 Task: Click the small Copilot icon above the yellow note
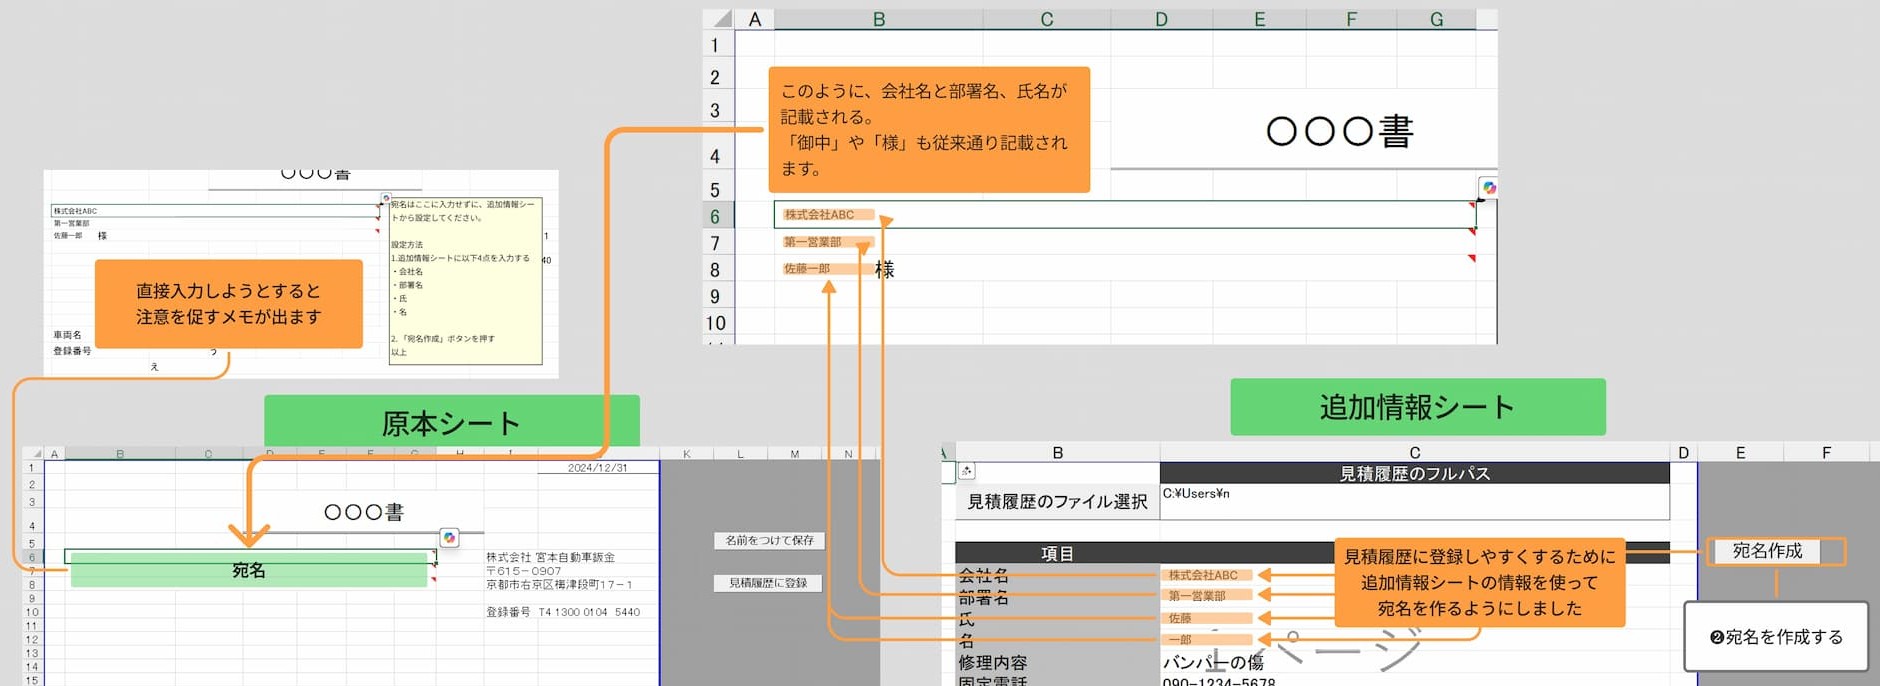pyautogui.click(x=386, y=198)
